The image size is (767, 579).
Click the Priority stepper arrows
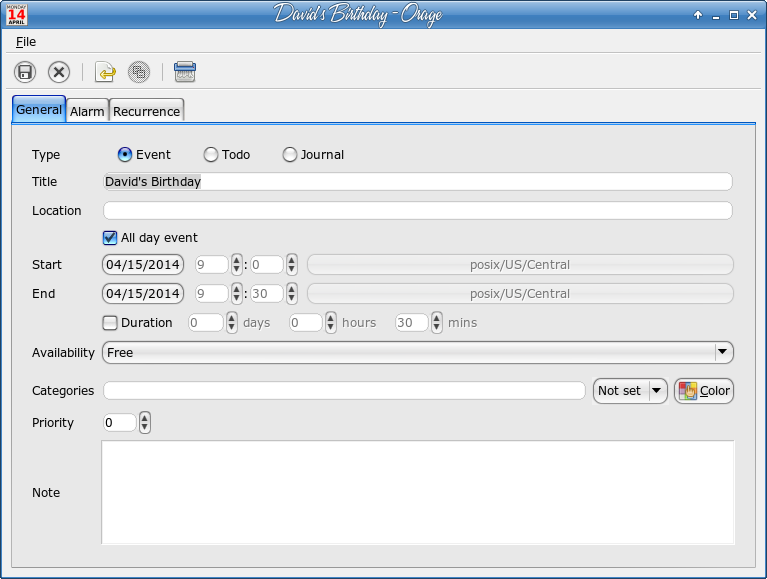(x=144, y=423)
